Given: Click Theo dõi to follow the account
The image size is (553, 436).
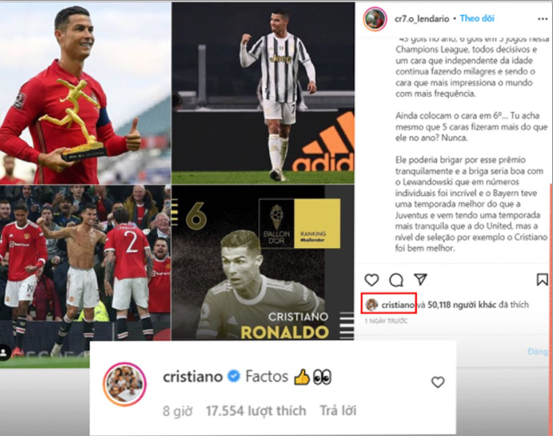Looking at the screenshot, I should 477,18.
